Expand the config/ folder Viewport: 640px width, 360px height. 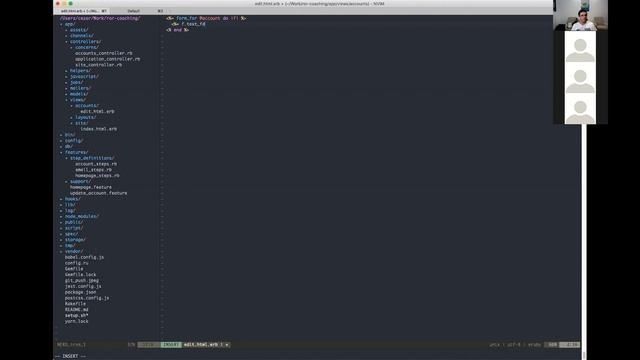coord(73,140)
